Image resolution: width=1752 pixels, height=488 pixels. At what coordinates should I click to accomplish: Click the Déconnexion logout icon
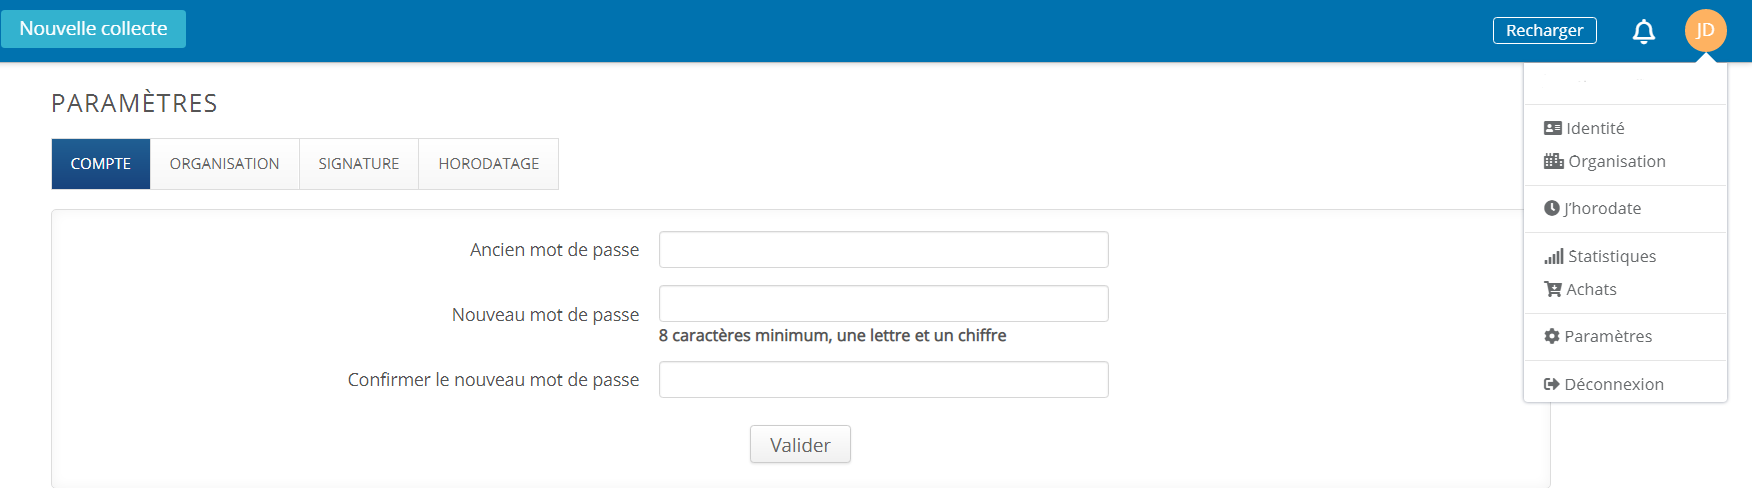1551,384
